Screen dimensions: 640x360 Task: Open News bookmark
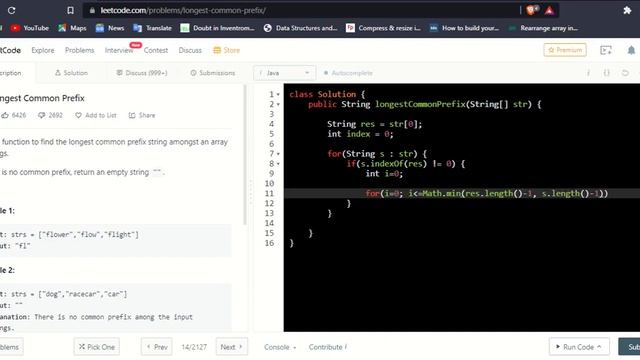pos(110,28)
